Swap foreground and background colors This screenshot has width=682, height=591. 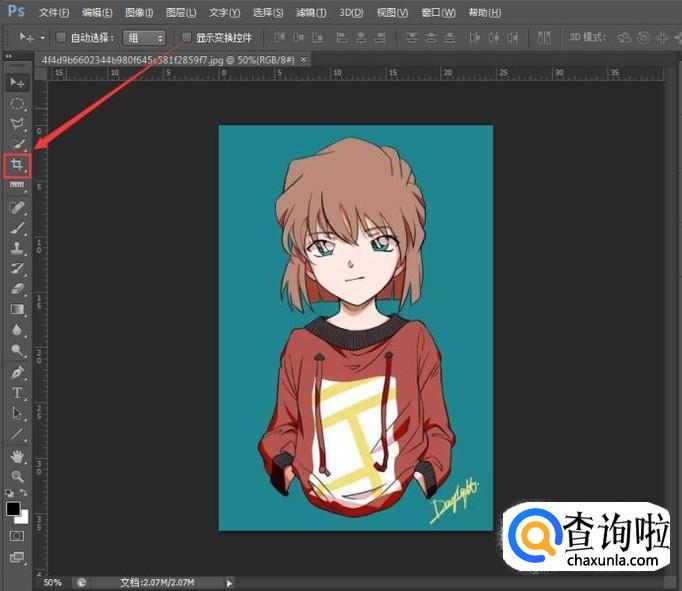(x=23, y=493)
